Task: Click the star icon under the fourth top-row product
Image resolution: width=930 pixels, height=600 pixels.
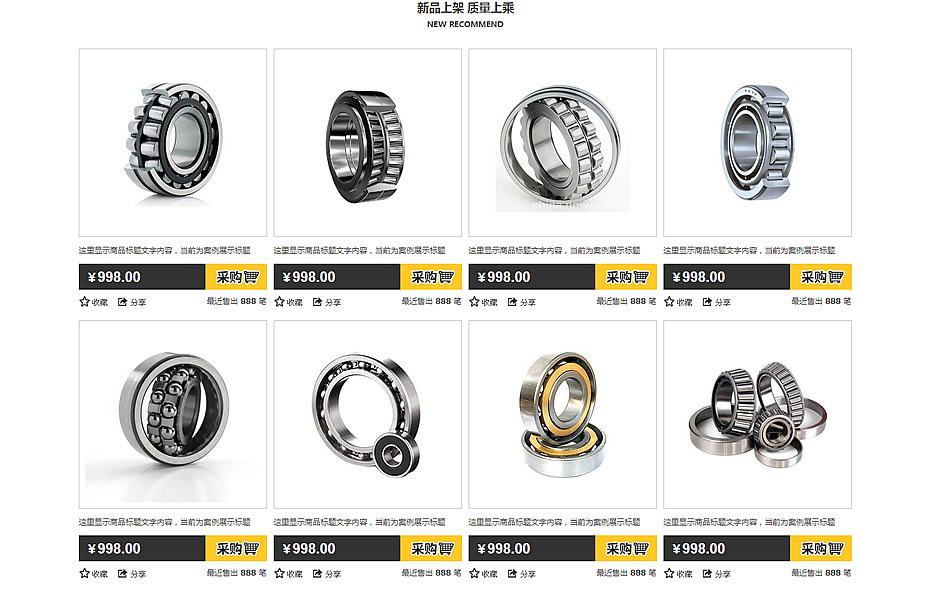Action: pyautogui.click(x=669, y=302)
